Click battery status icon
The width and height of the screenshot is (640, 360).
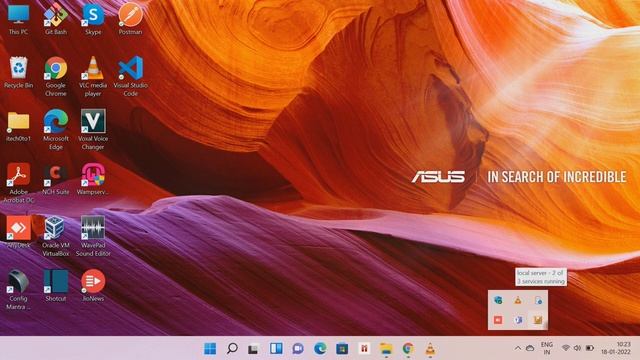click(590, 348)
